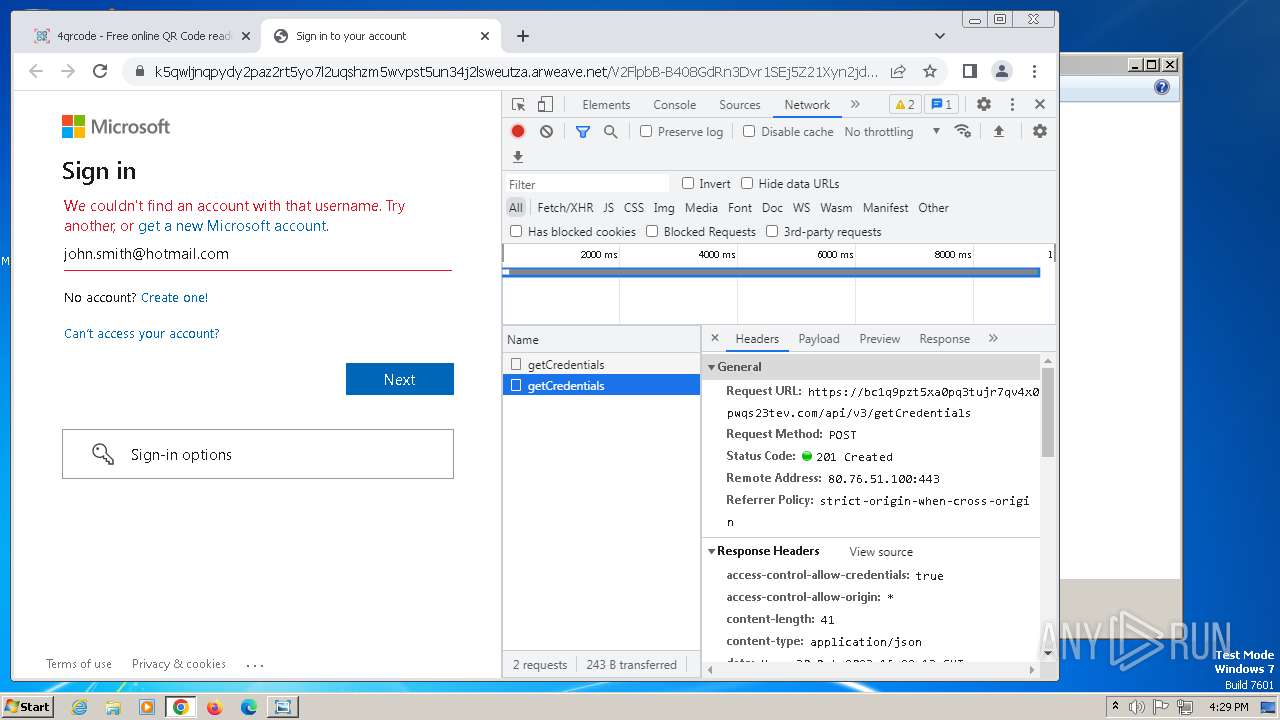This screenshot has width=1280, height=720.
Task: Enable Disable cache checkbox
Action: pyautogui.click(x=749, y=131)
